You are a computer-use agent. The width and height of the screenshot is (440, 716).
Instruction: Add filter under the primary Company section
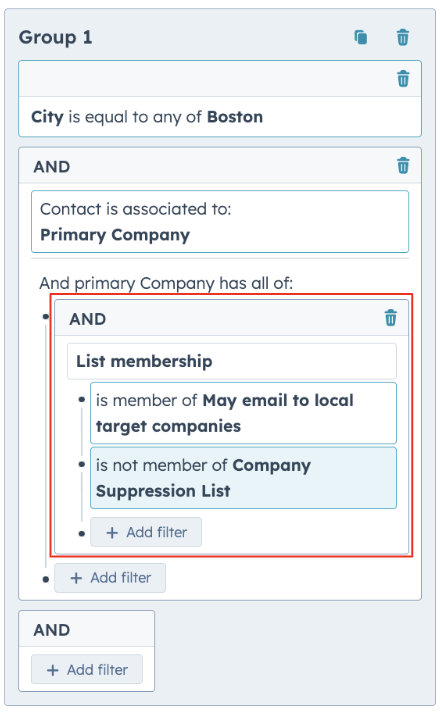click(110, 578)
